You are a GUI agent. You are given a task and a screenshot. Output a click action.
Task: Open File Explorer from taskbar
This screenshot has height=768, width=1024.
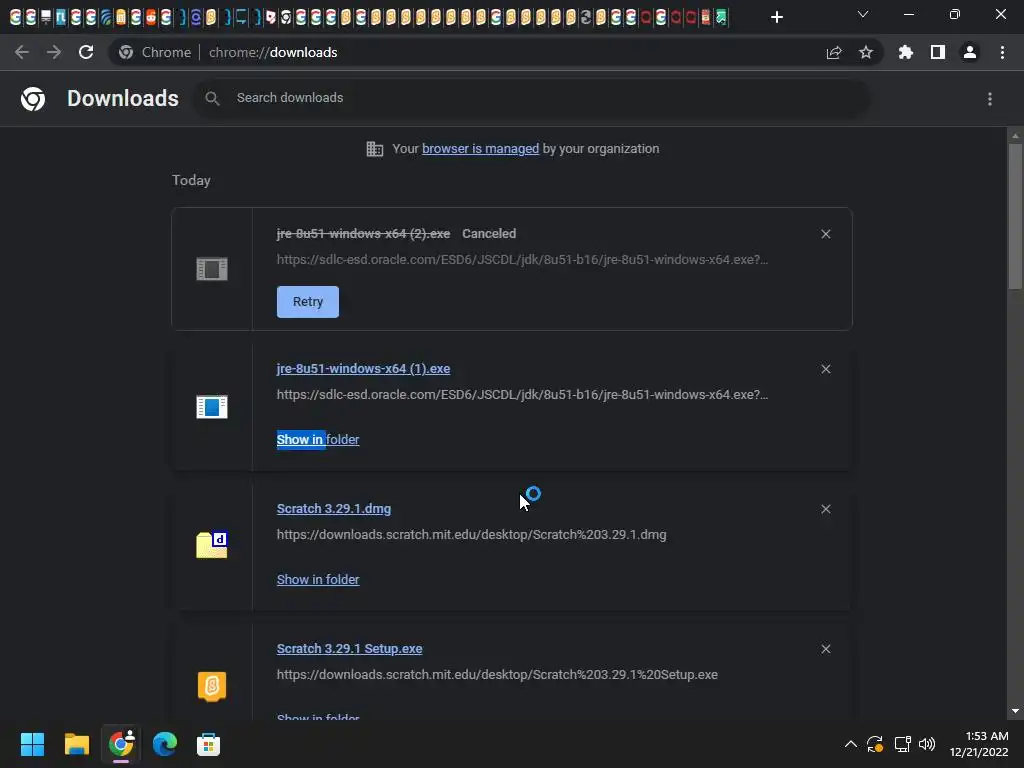pos(76,744)
